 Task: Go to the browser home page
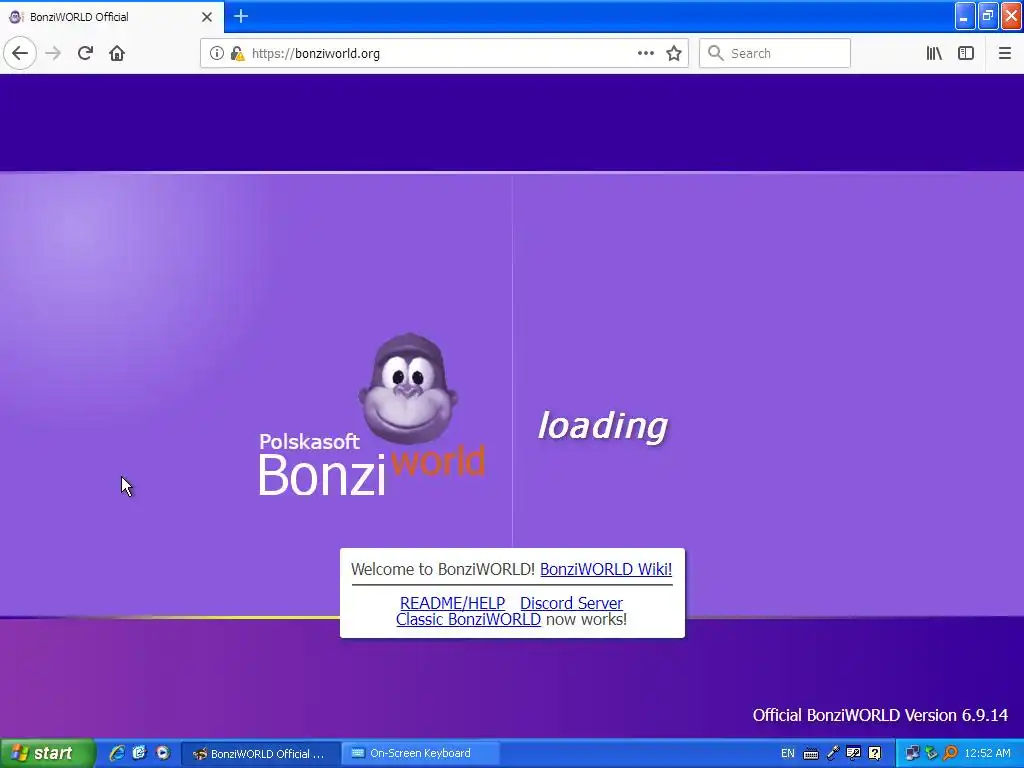(117, 54)
